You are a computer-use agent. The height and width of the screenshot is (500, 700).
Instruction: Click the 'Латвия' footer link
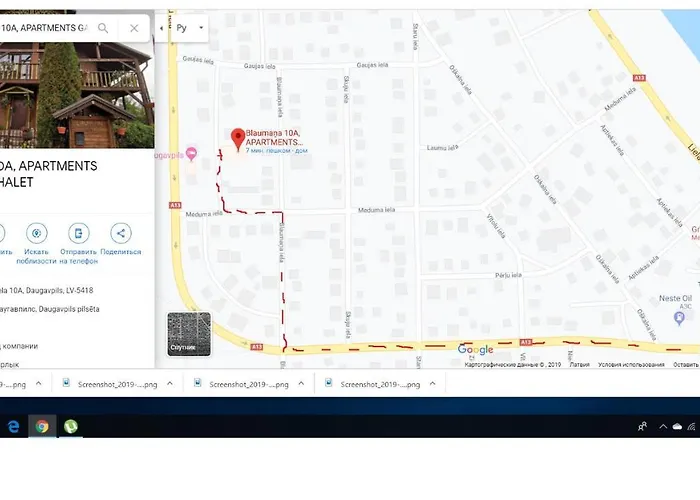coord(579,365)
